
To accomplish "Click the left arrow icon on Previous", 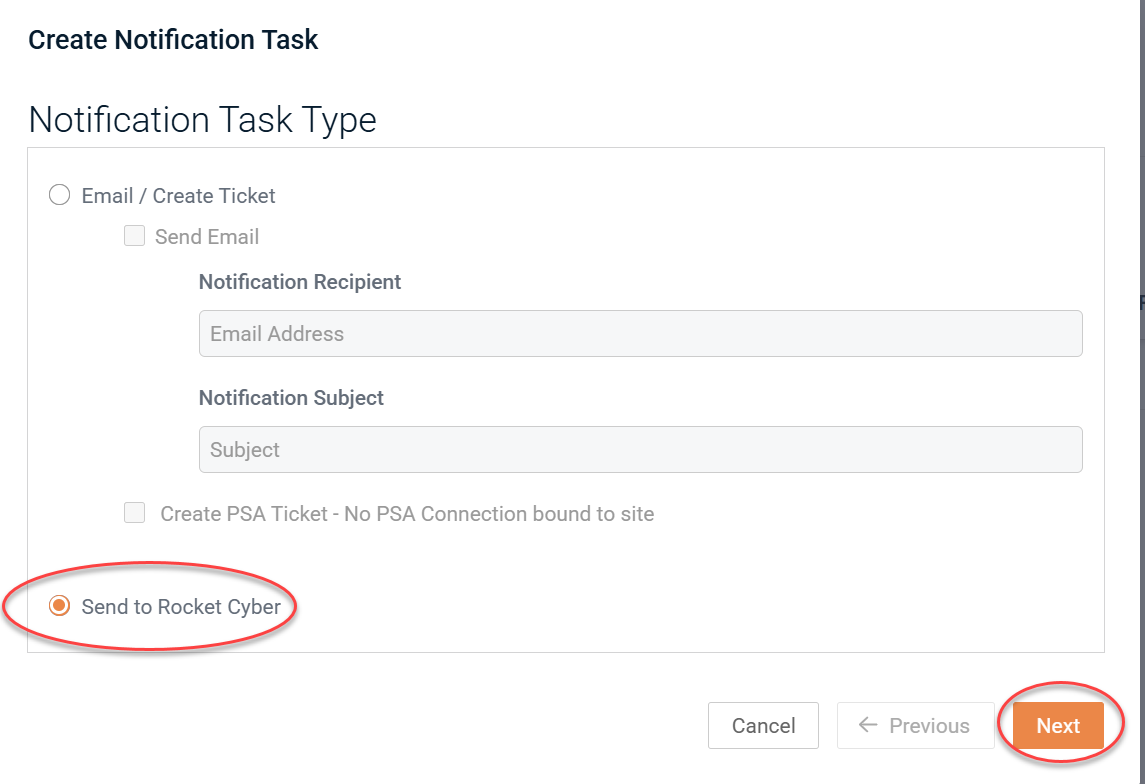I will (868, 726).
